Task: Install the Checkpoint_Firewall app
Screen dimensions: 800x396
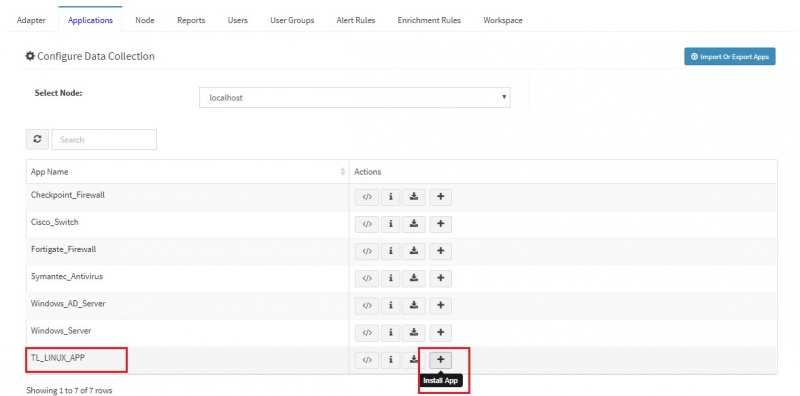Action: point(441,197)
